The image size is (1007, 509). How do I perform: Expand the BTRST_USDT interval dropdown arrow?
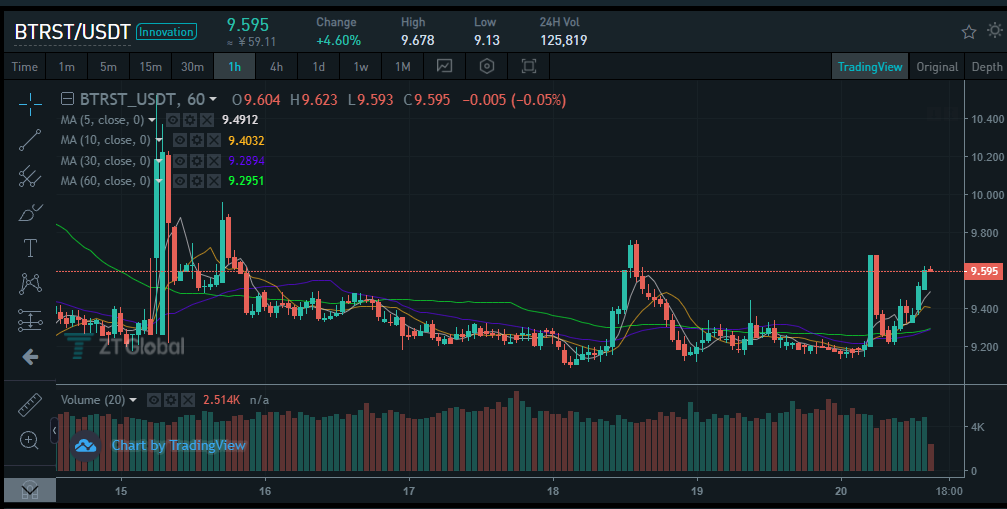(x=213, y=99)
